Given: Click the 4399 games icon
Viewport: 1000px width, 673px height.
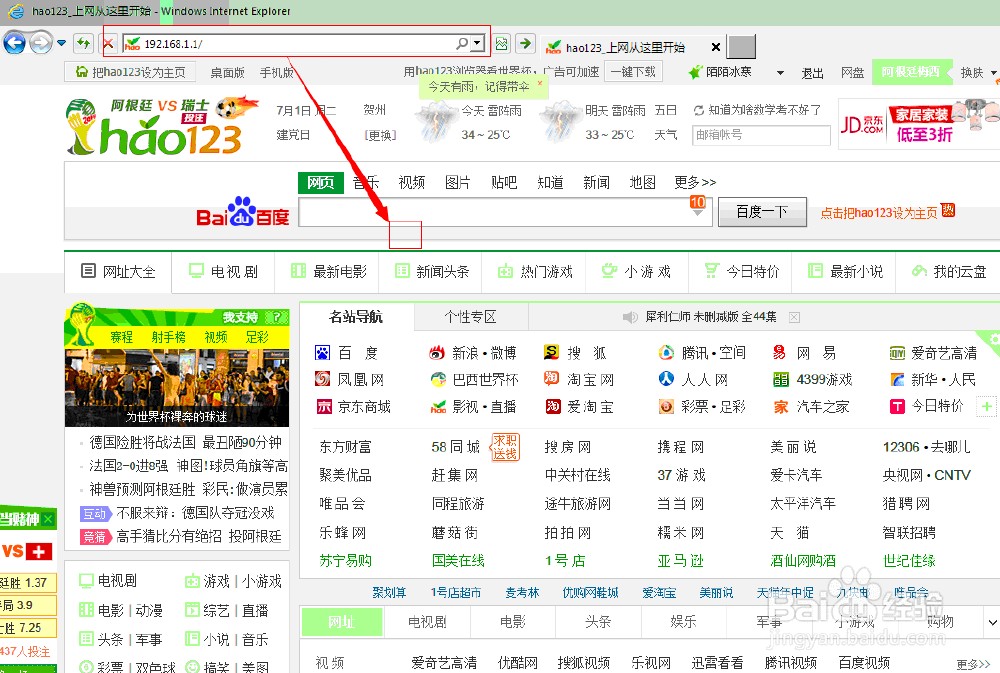Looking at the screenshot, I should (781, 379).
